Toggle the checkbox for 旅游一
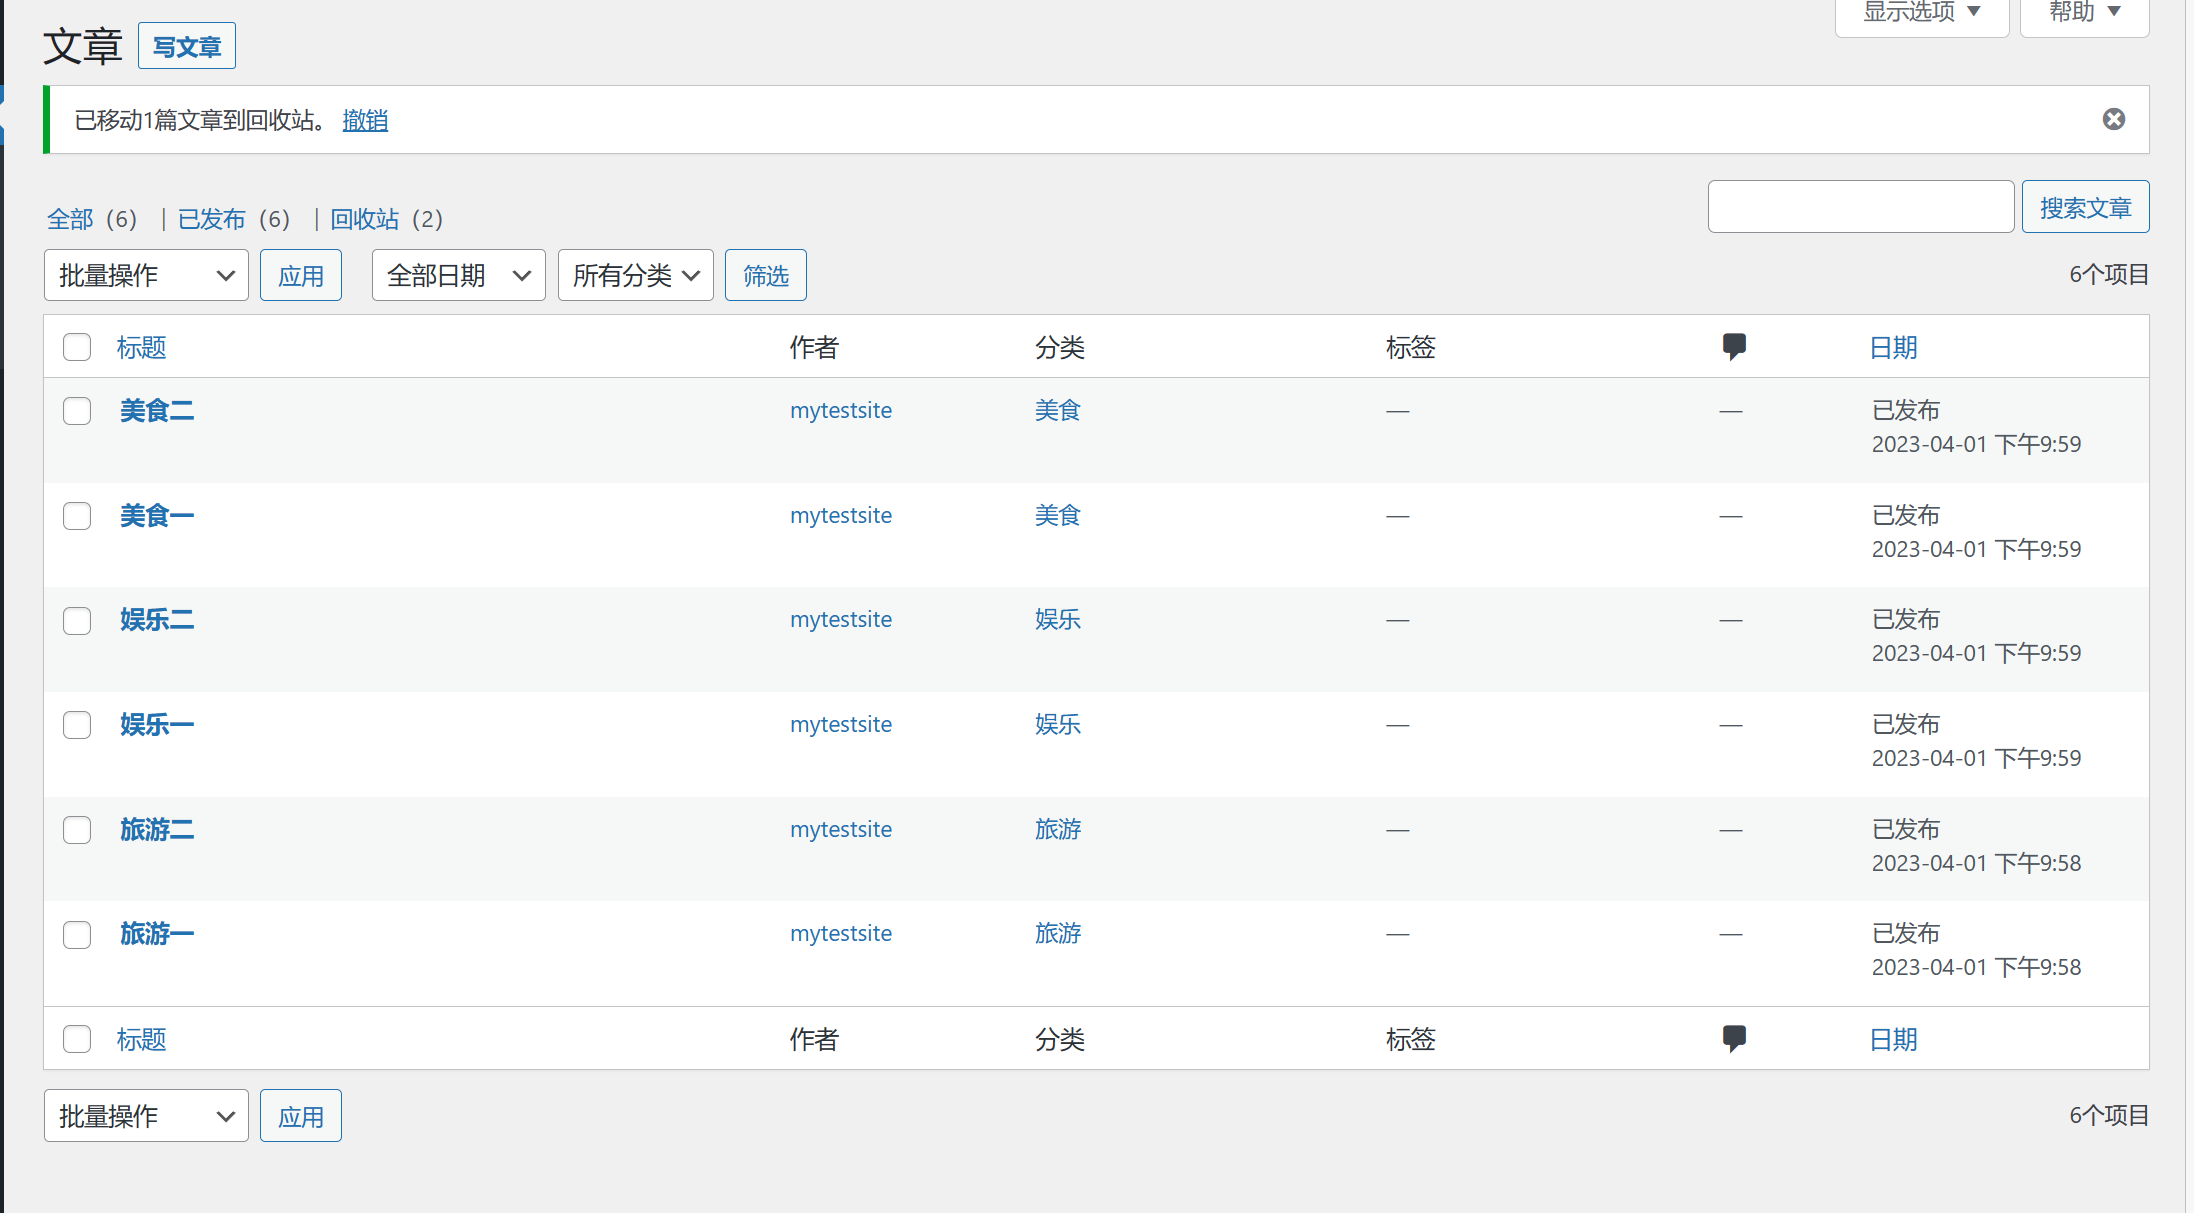Screen dimensions: 2194x1213 (x=77, y=935)
